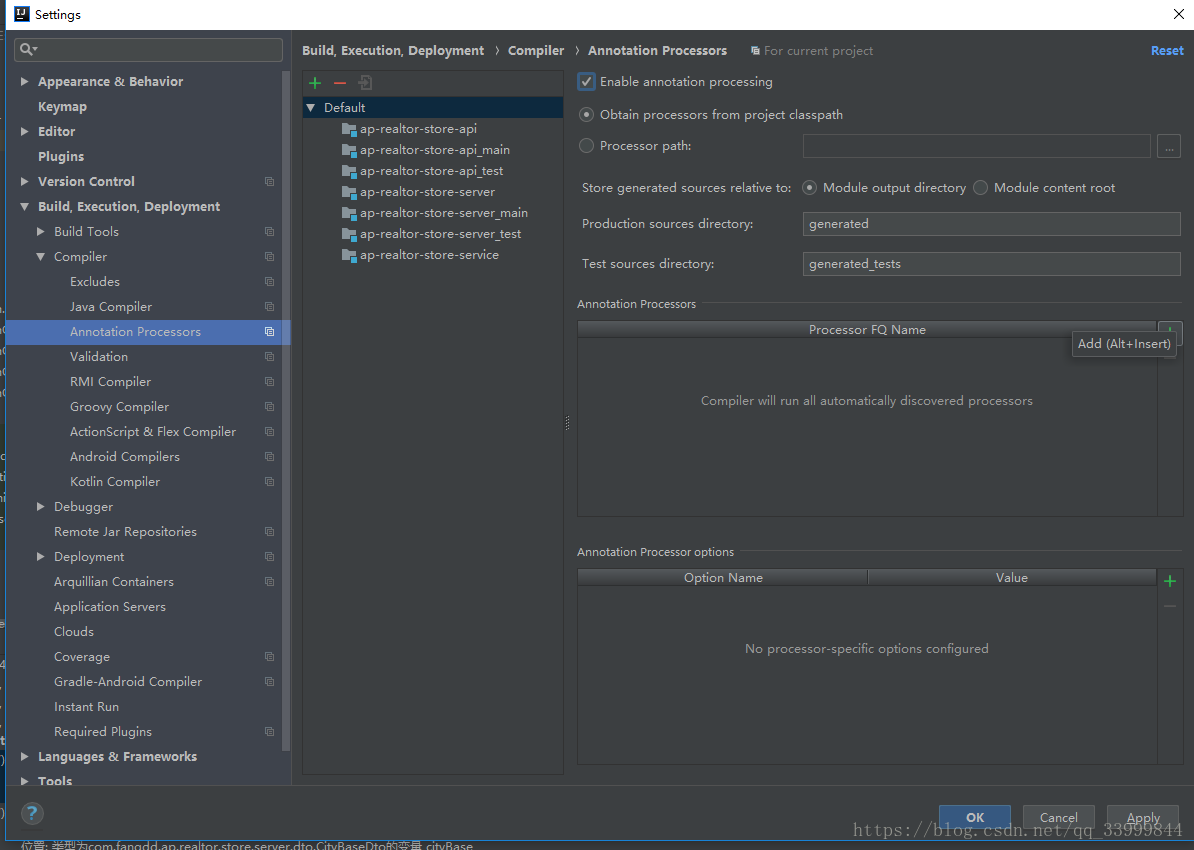
Task: Click folder icon of ap-realtor-store-service module
Action: tap(349, 255)
